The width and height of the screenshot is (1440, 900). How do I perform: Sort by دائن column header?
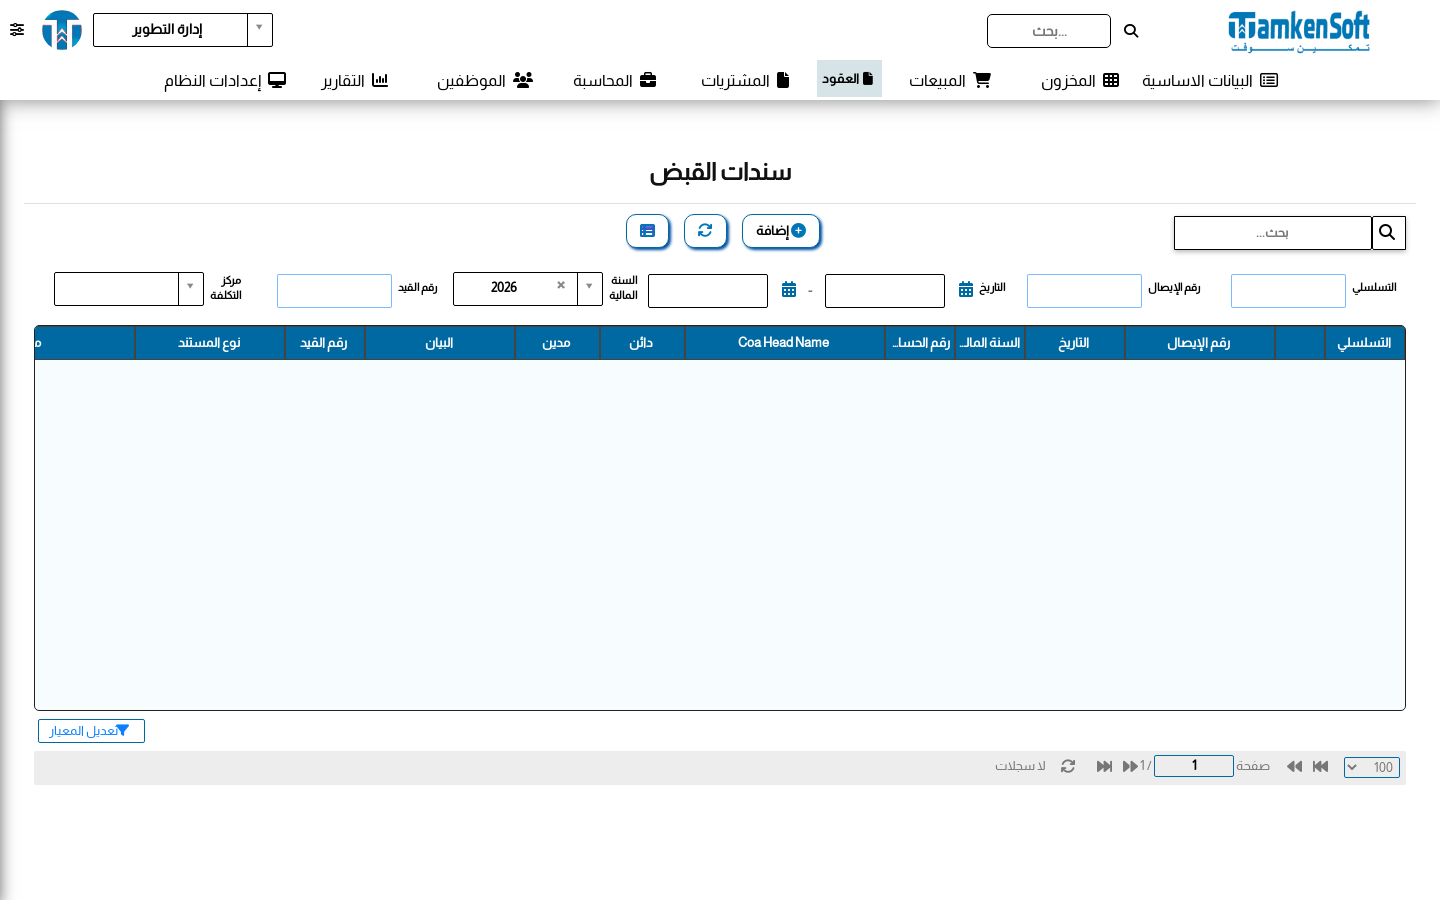pos(641,343)
